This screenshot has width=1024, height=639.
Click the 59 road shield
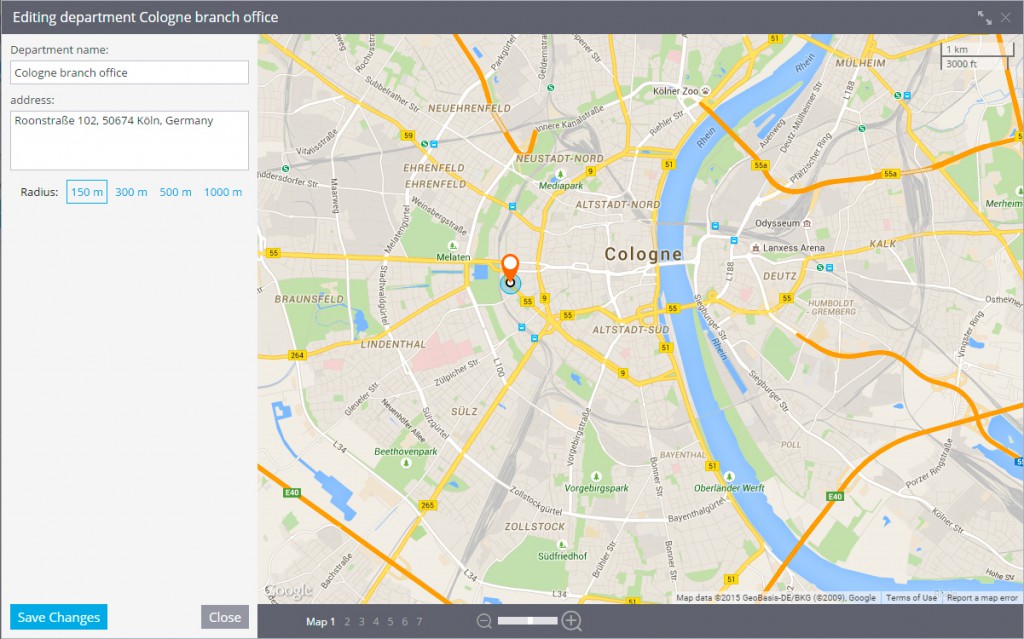click(408, 135)
